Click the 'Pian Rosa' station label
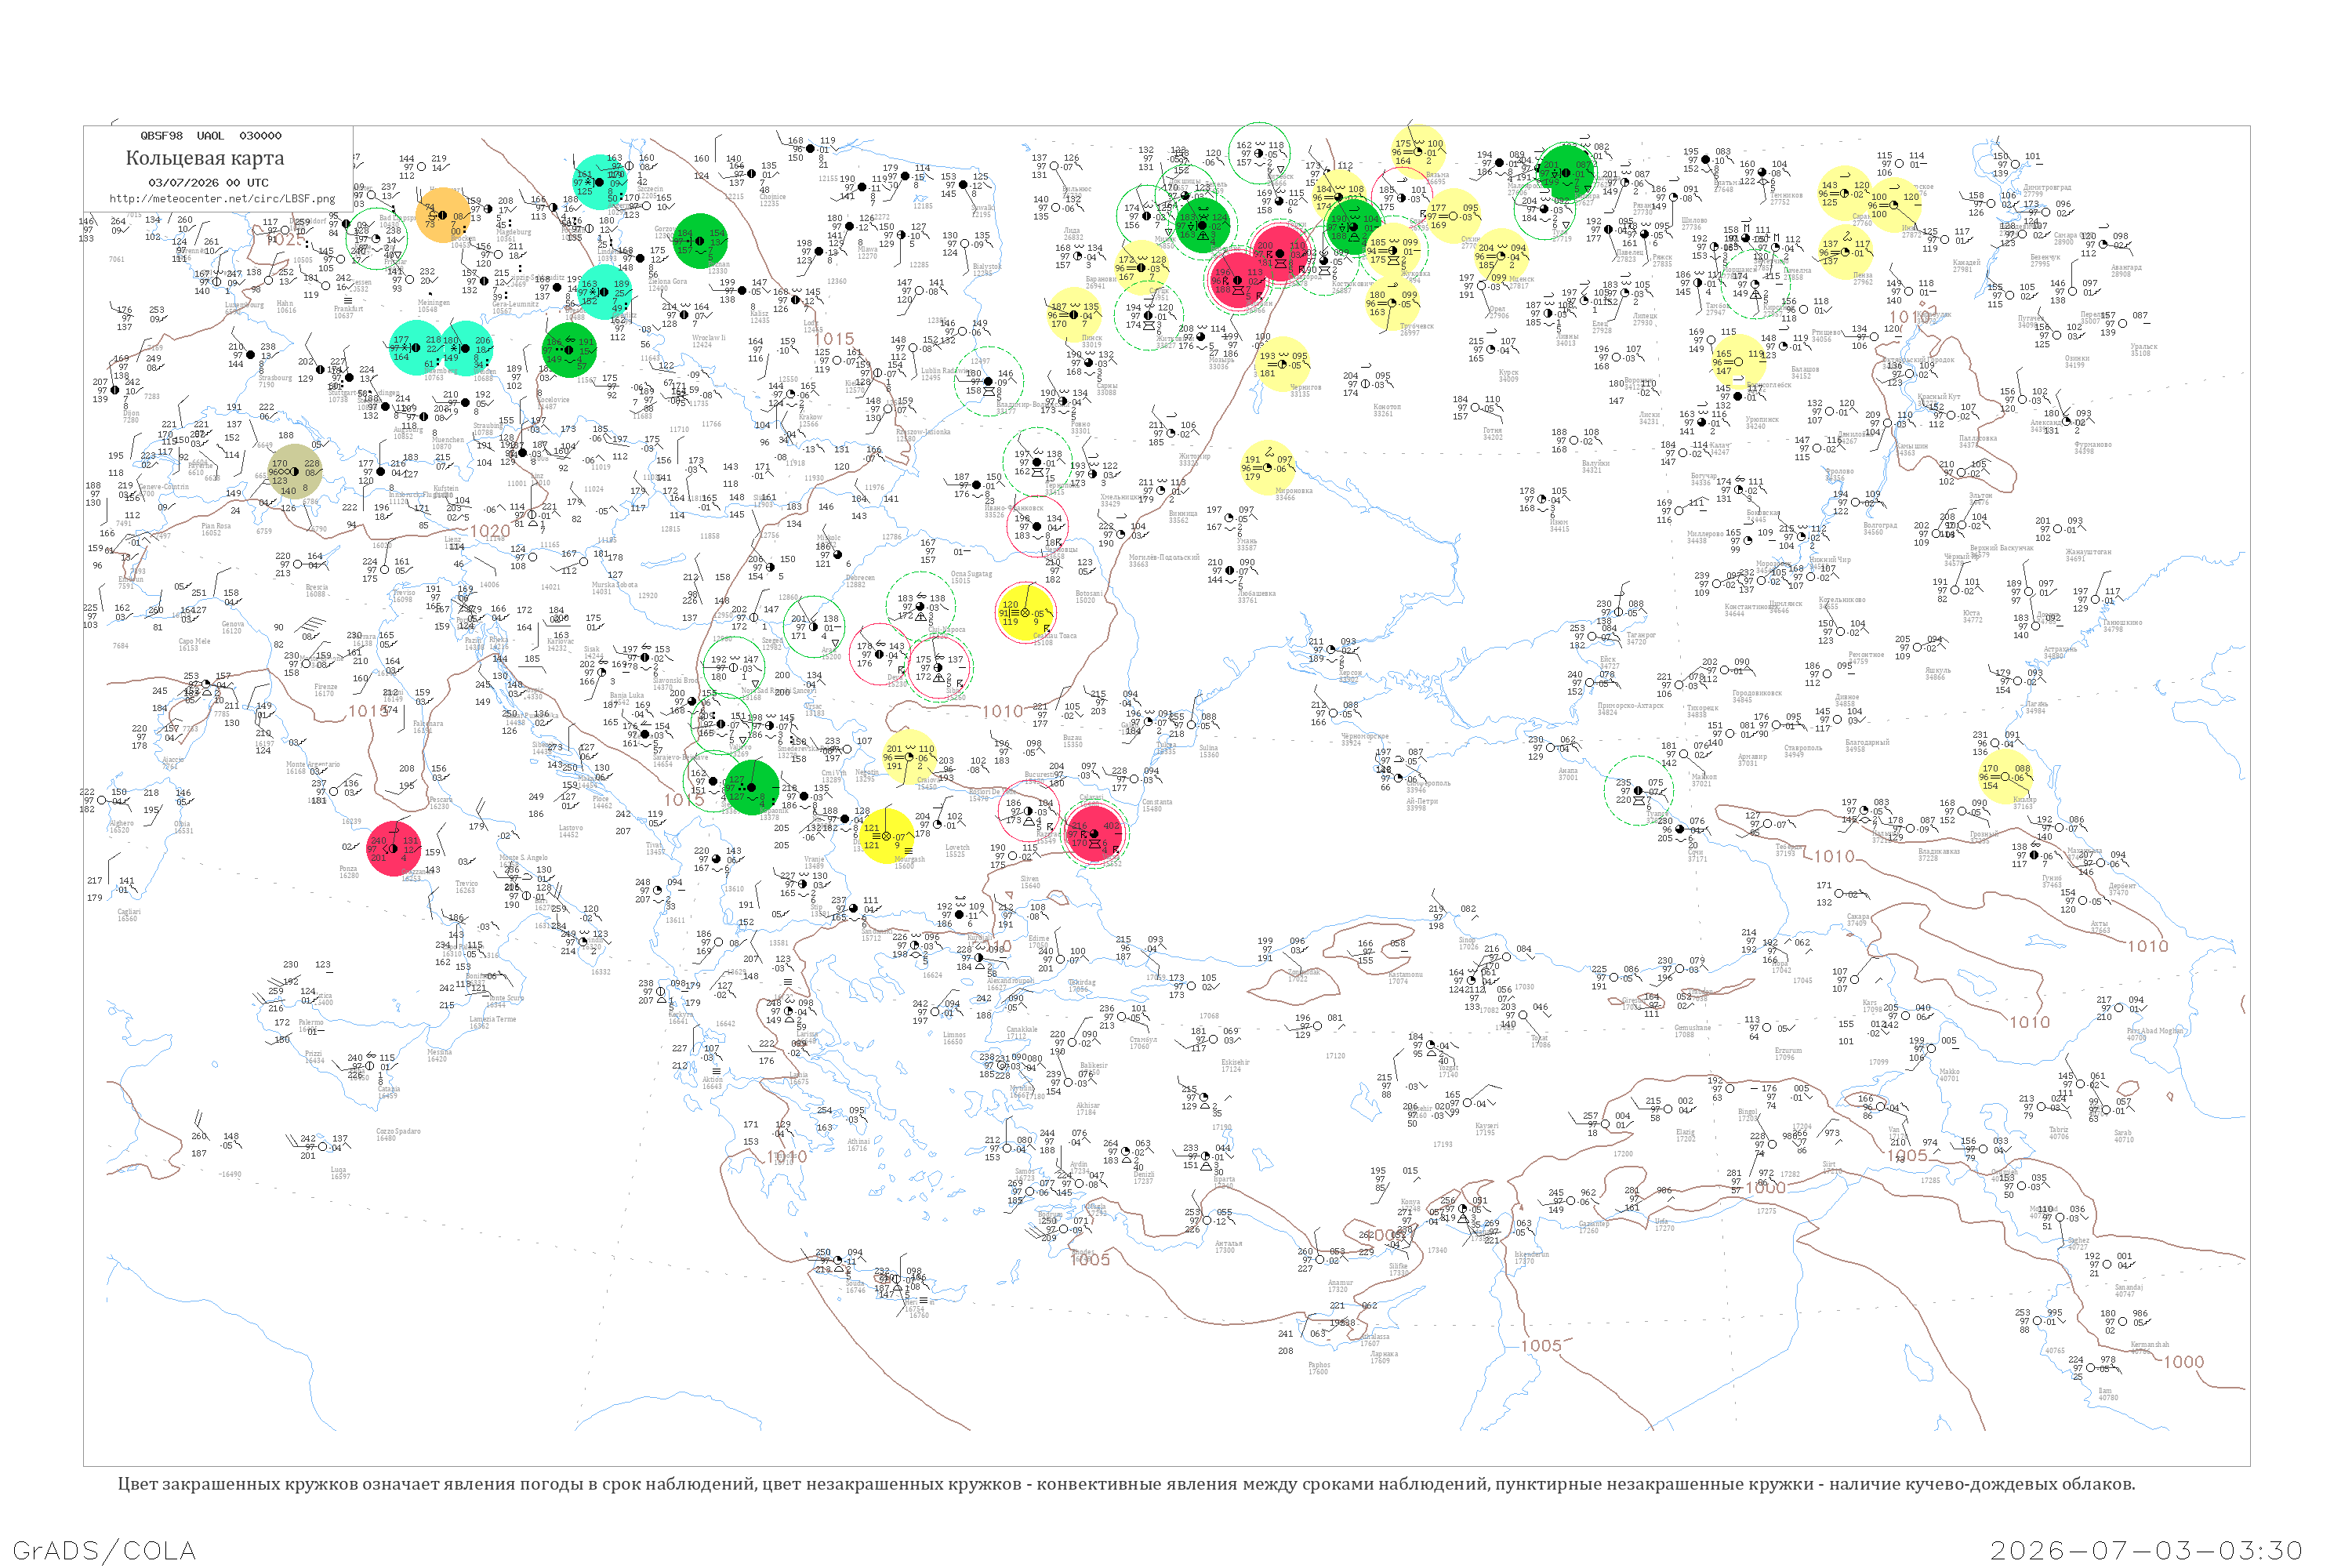Screen dimensions: 2352x1568 (x=215, y=526)
